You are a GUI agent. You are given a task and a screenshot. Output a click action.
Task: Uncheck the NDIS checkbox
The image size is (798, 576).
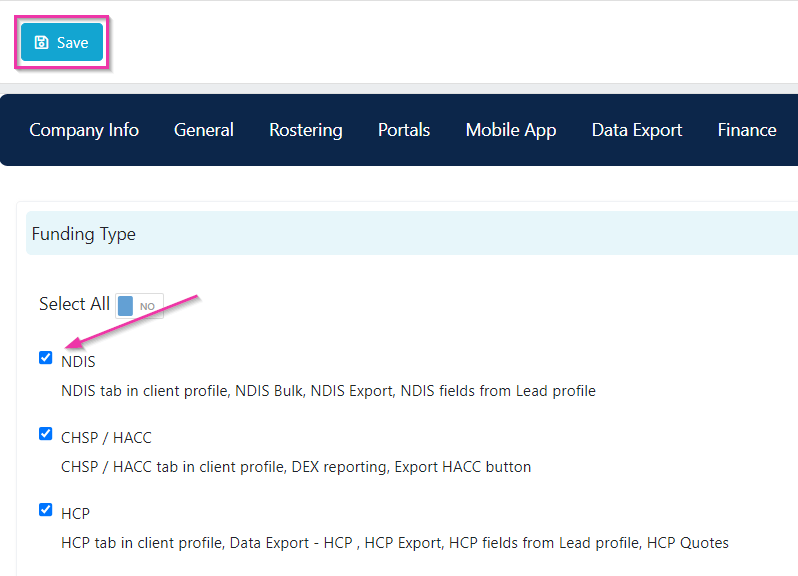click(x=46, y=358)
